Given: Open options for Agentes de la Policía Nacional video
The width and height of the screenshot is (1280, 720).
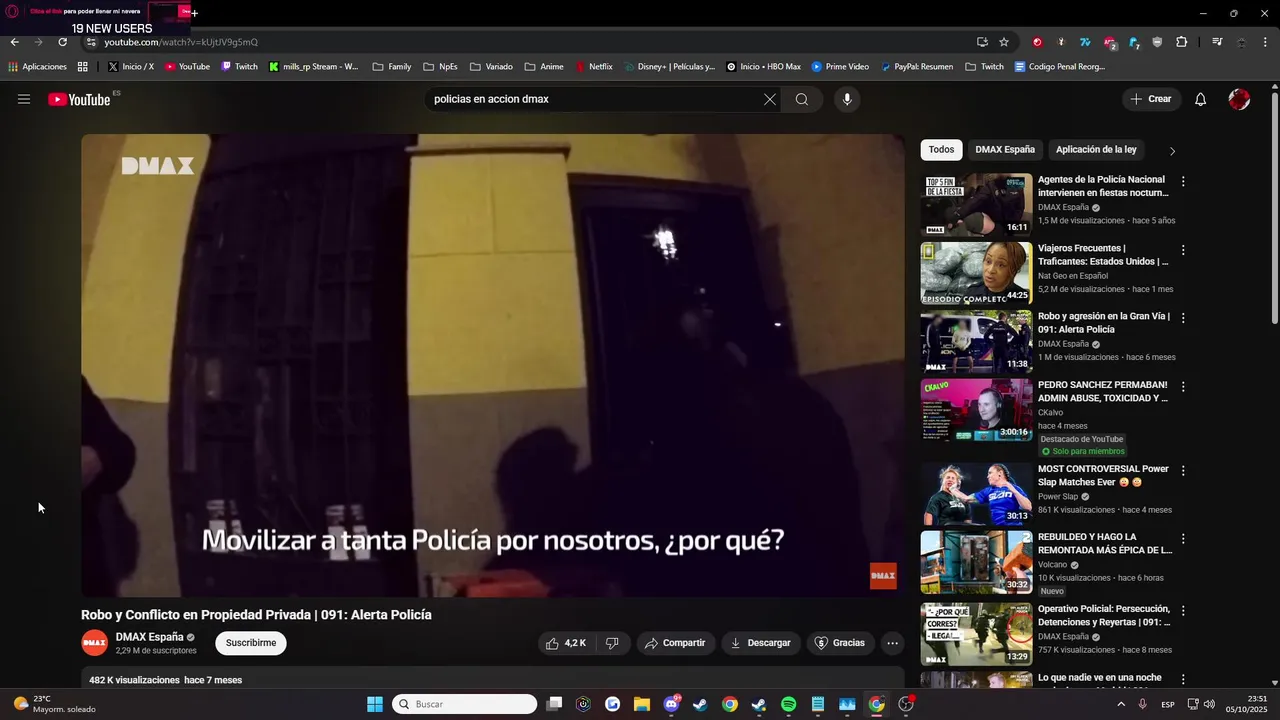Looking at the screenshot, I should point(1183,182).
